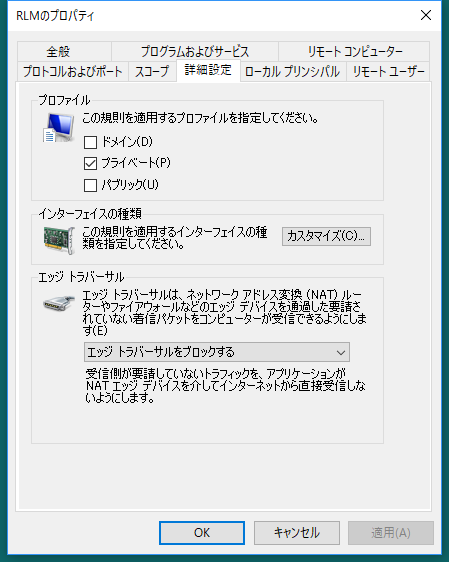Image resolution: width=449 pixels, height=562 pixels.
Task: Go to the プロトコルおよびポート tab
Action: pyautogui.click(x=73, y=71)
